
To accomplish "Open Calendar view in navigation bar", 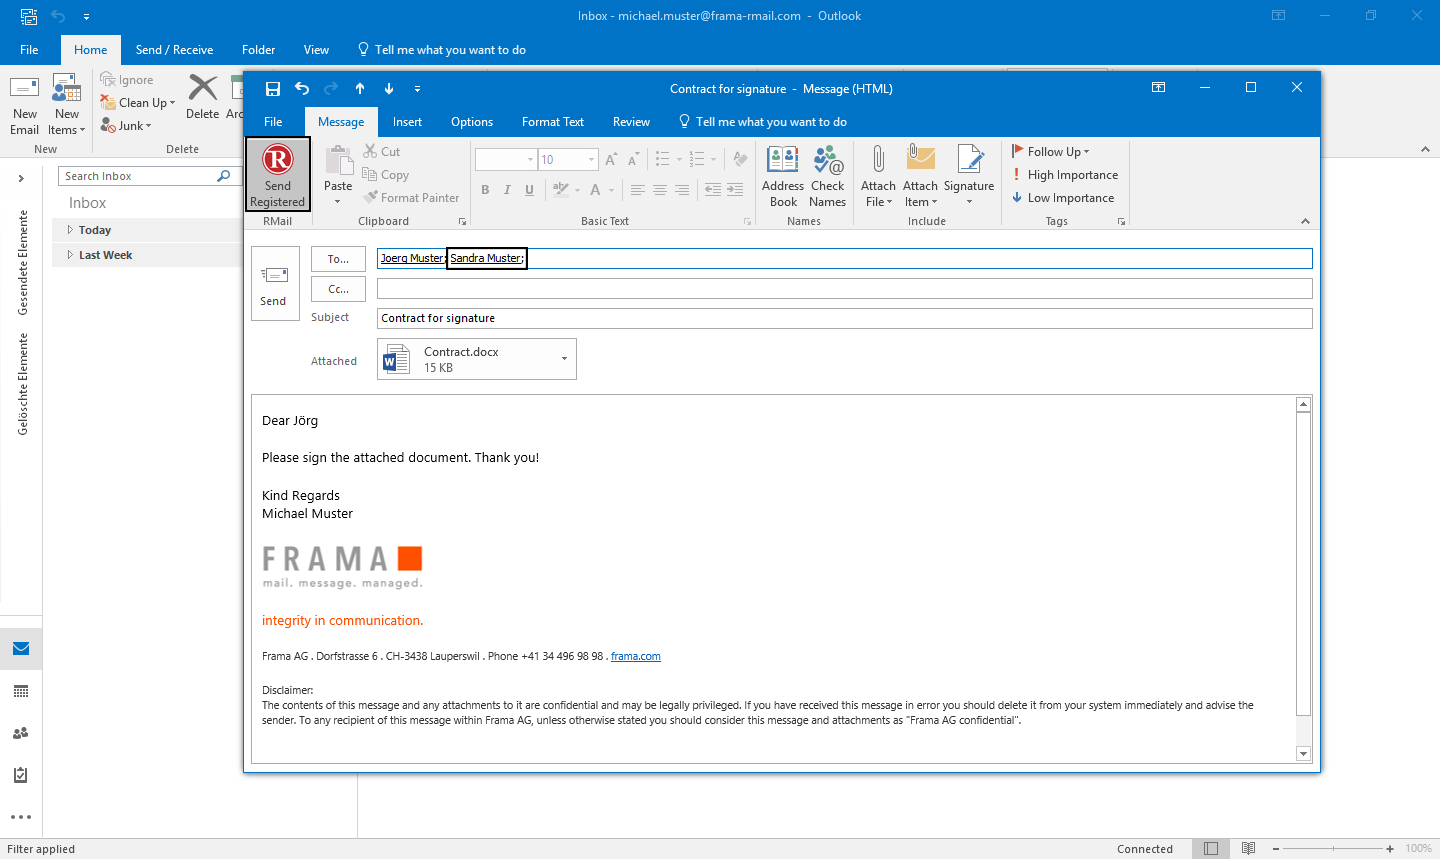I will click(x=21, y=691).
